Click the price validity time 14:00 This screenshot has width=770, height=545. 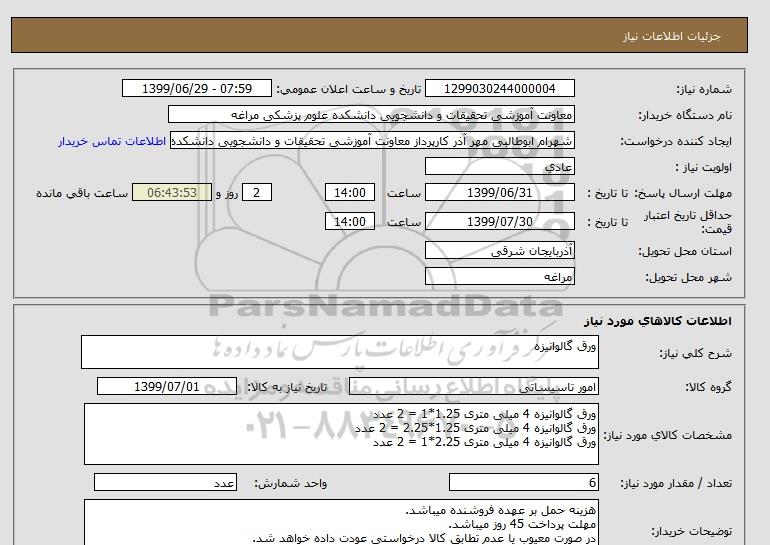(350, 221)
